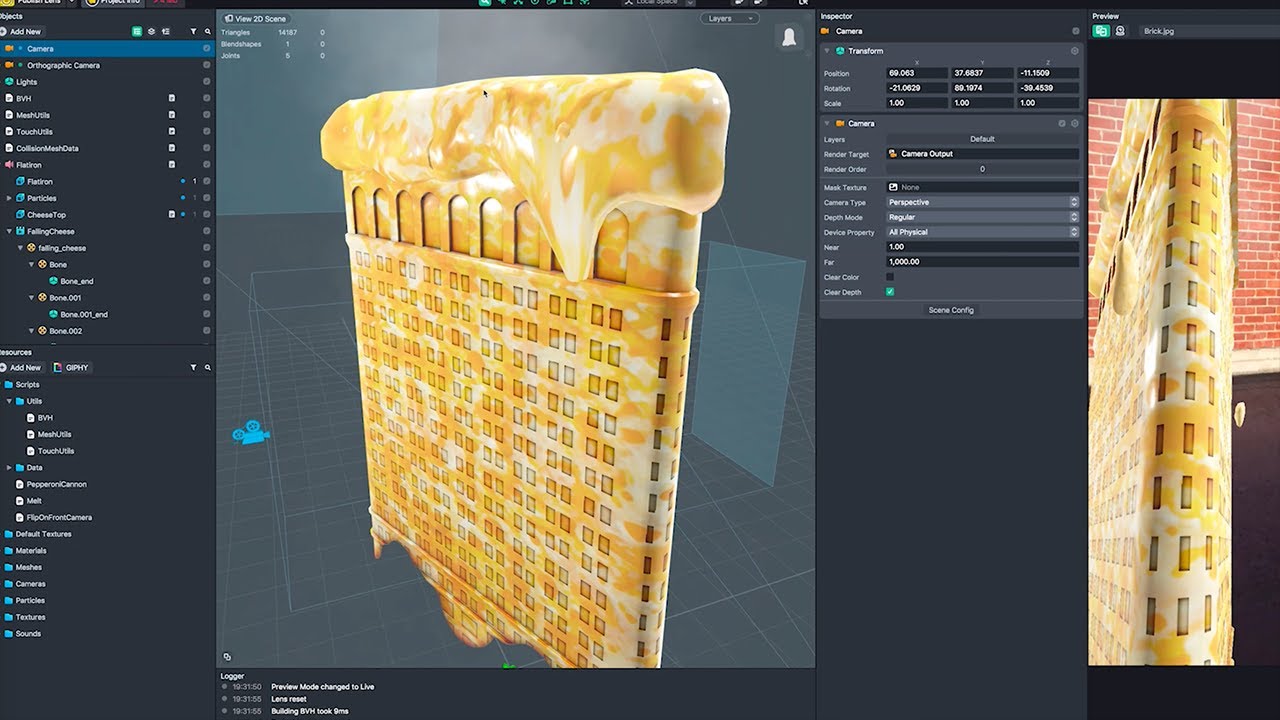
Task: Click the Position X input field
Action: pos(917,73)
